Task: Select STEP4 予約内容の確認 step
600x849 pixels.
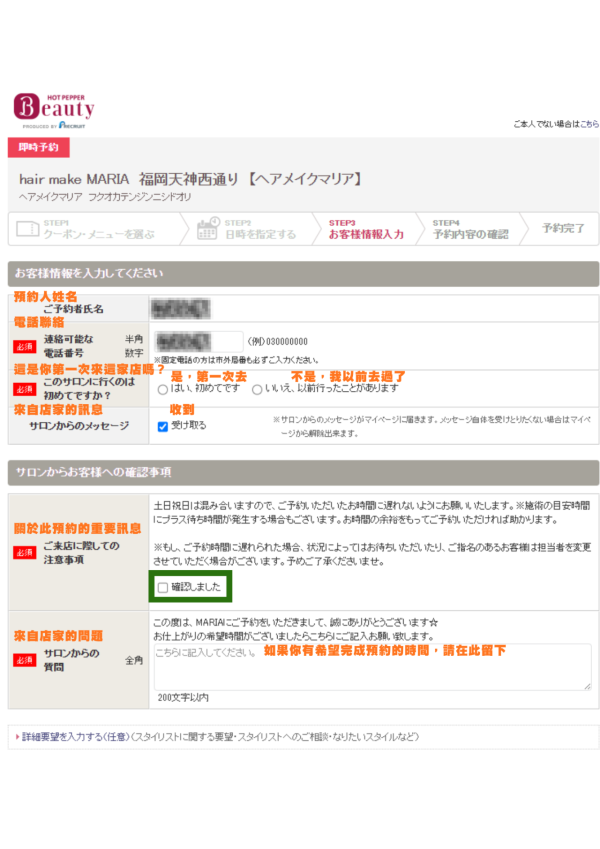Action: 471,228
